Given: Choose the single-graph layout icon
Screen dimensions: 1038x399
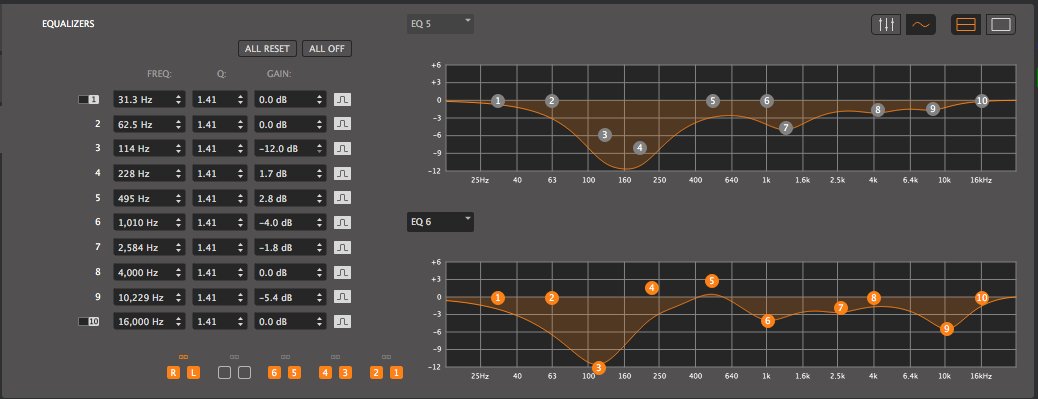Looking at the screenshot, I should point(1001,24).
